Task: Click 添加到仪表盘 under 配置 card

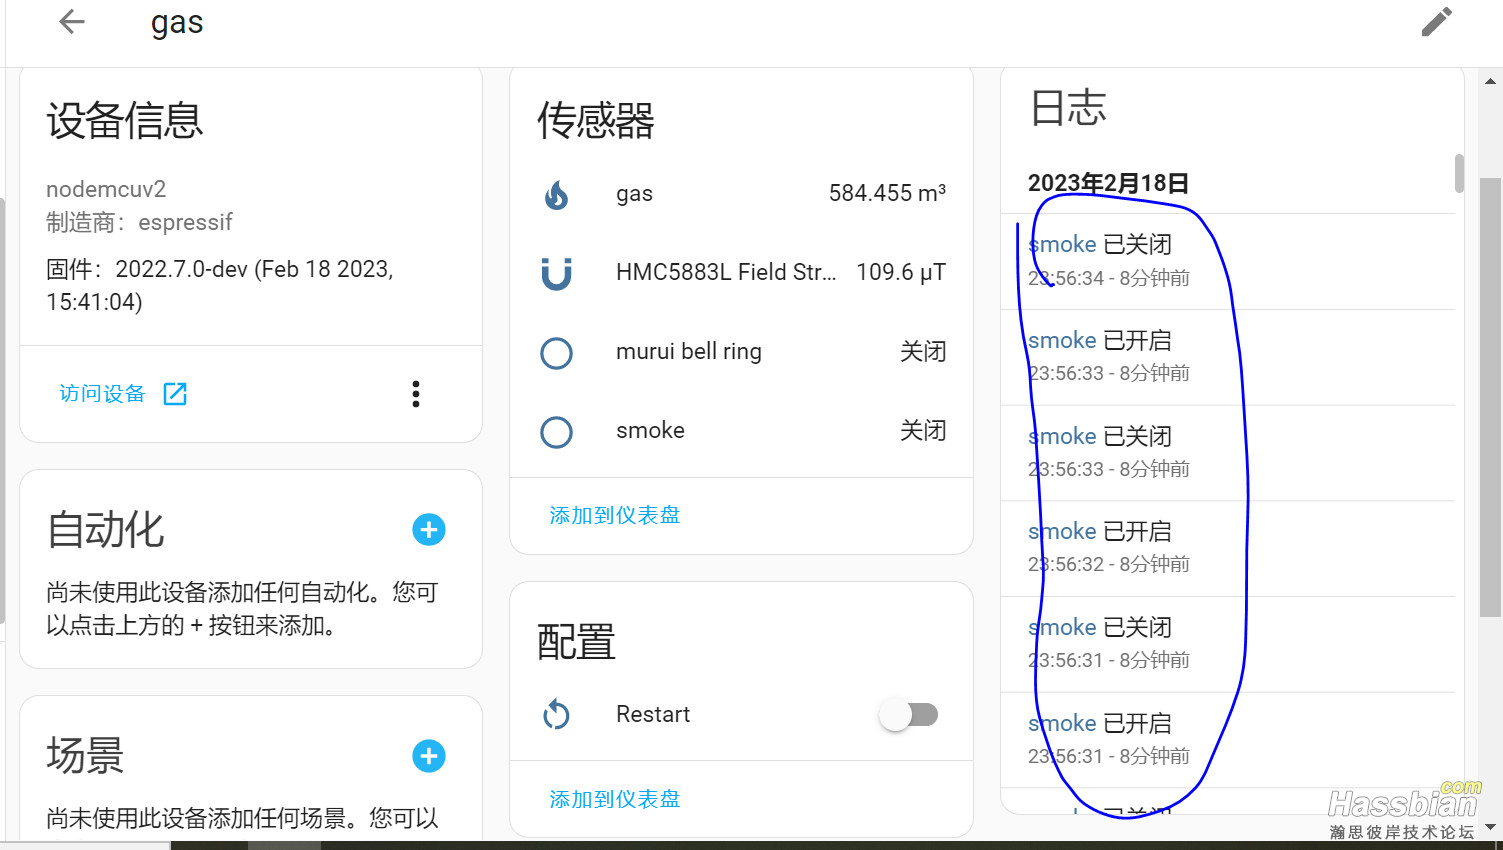Action: click(615, 799)
